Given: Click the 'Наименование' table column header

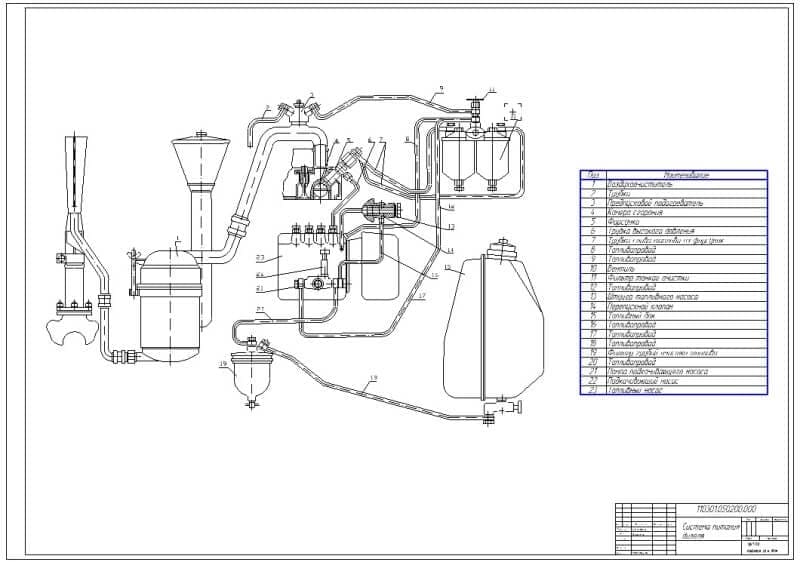Looking at the screenshot, I should (686, 175).
